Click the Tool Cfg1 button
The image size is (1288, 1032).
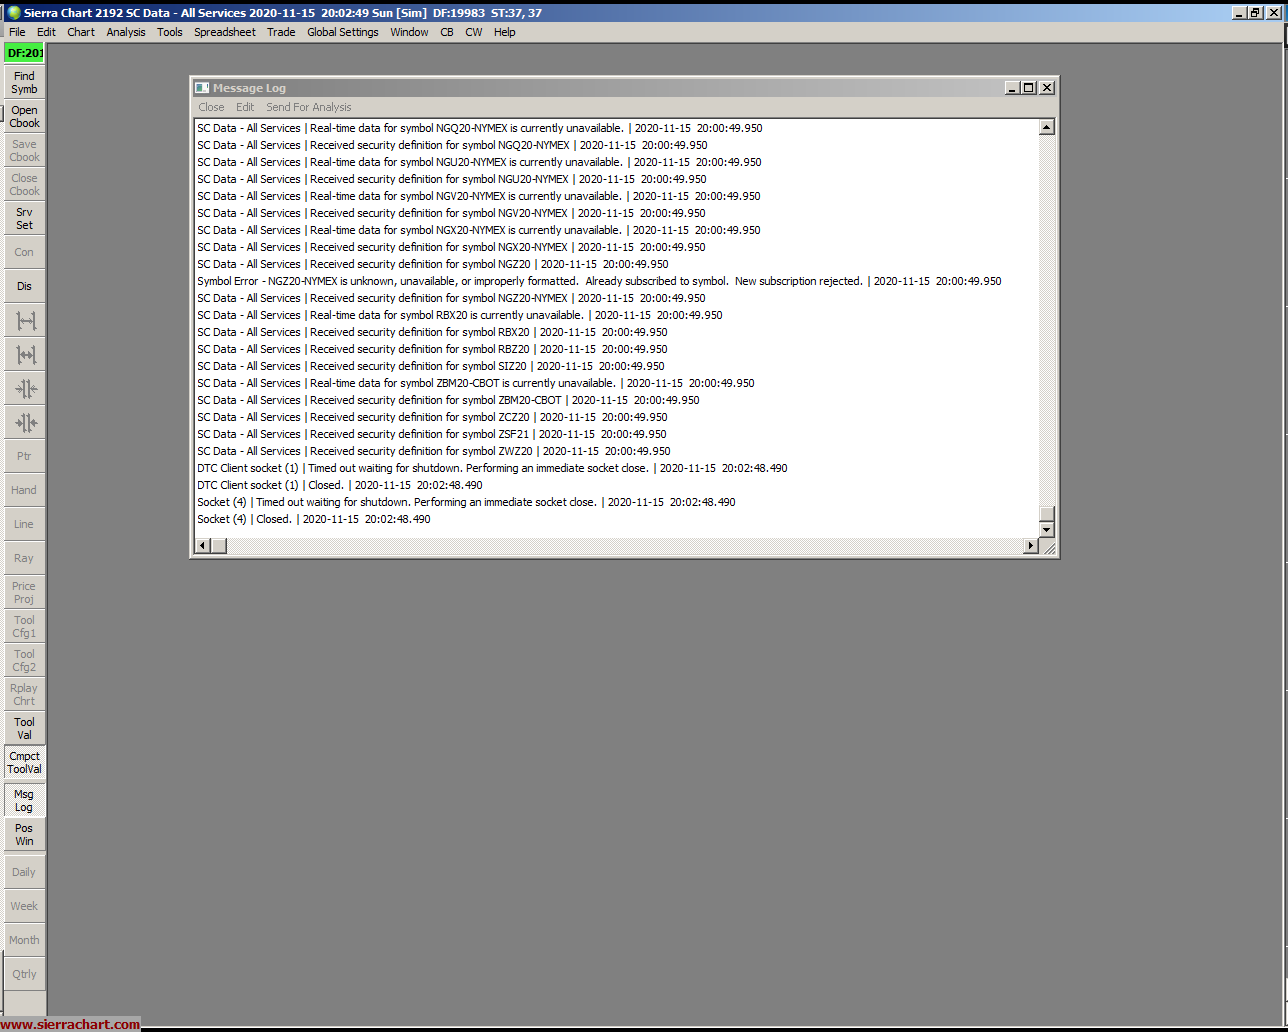[24, 626]
